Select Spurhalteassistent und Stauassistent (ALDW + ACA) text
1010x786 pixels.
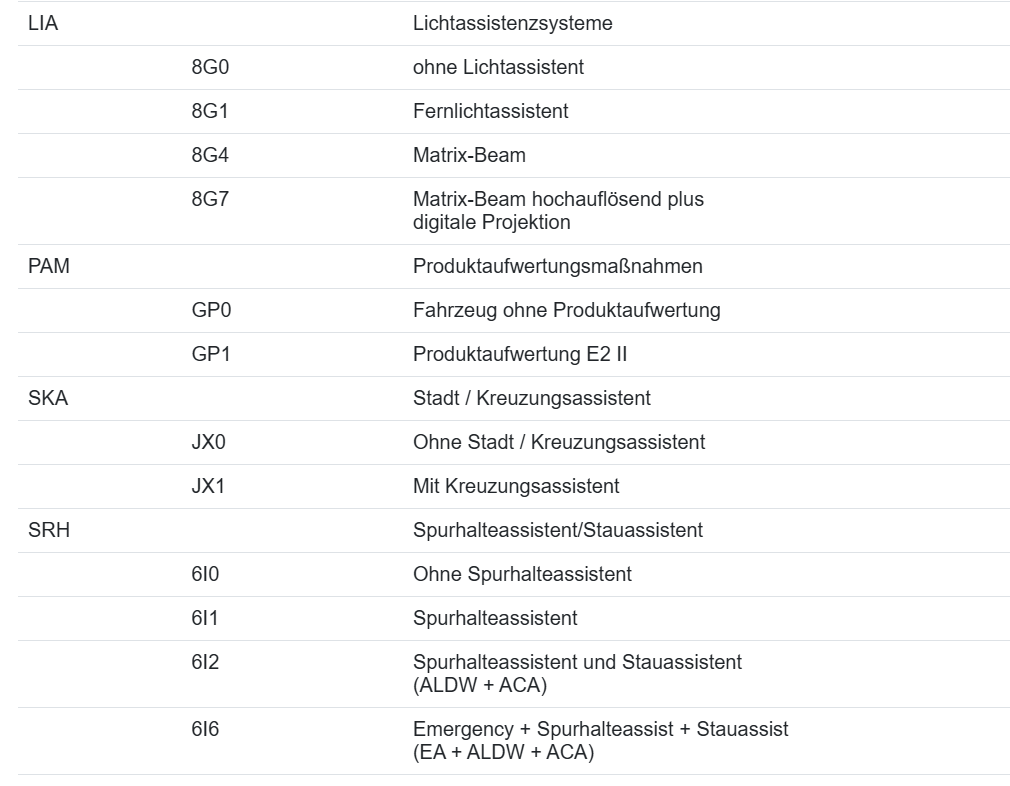[577, 673]
